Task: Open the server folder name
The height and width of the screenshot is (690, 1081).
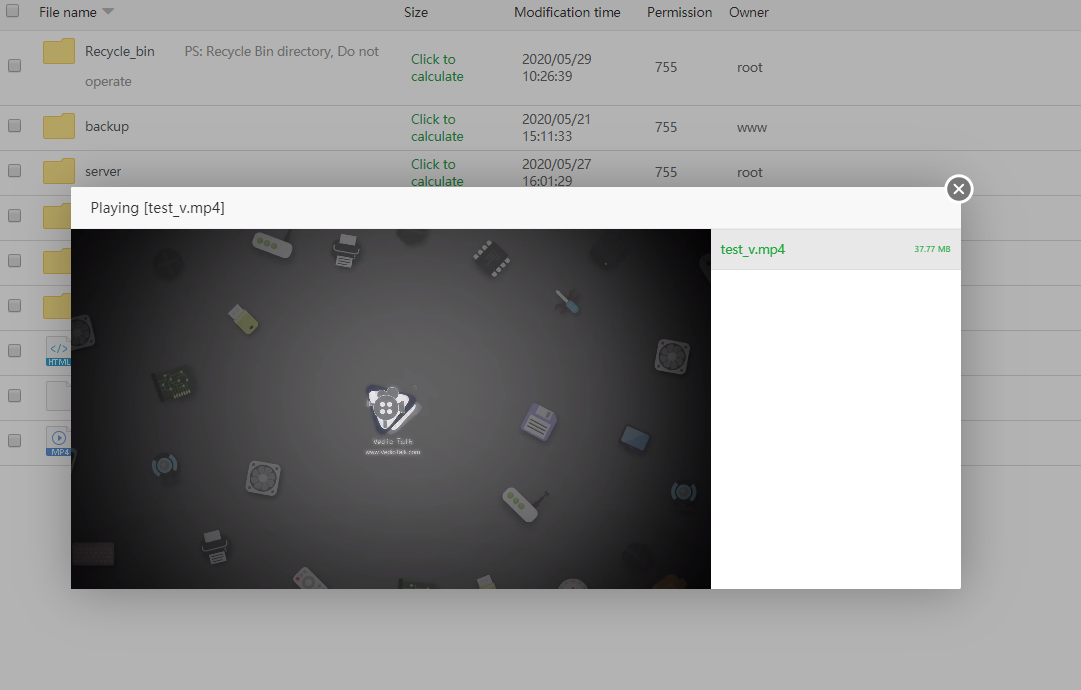Action: coord(103,172)
